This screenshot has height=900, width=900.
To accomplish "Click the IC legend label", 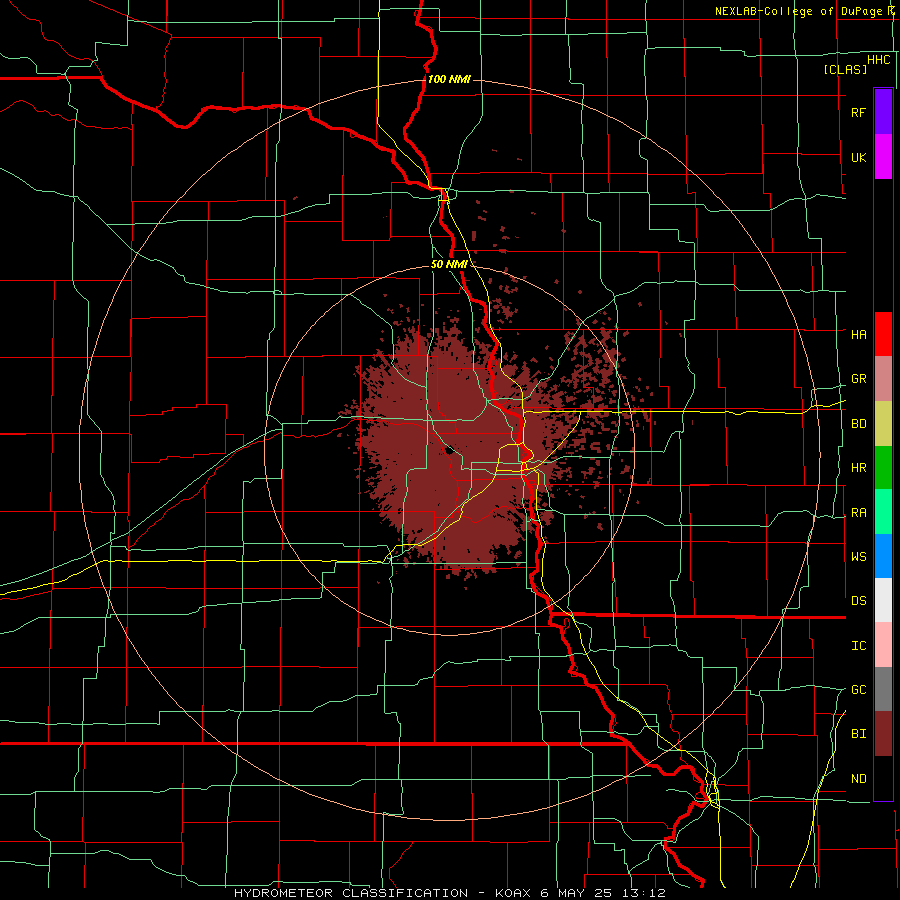I will tap(858, 645).
